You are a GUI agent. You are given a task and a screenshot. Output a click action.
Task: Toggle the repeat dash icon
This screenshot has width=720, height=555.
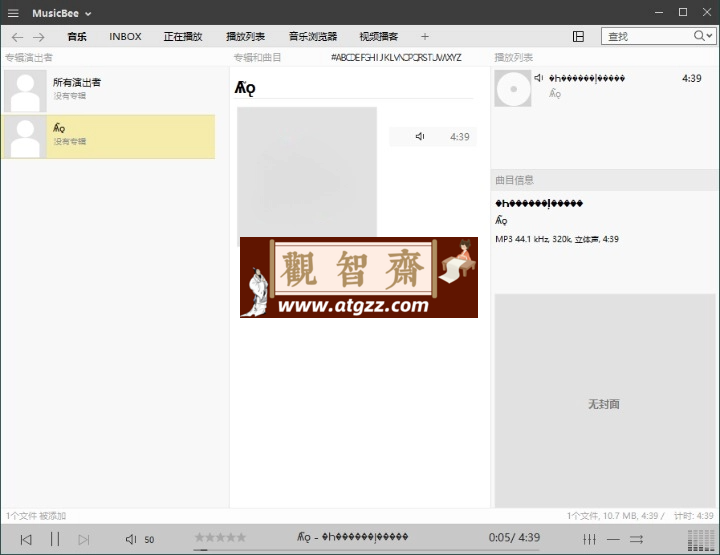613,539
